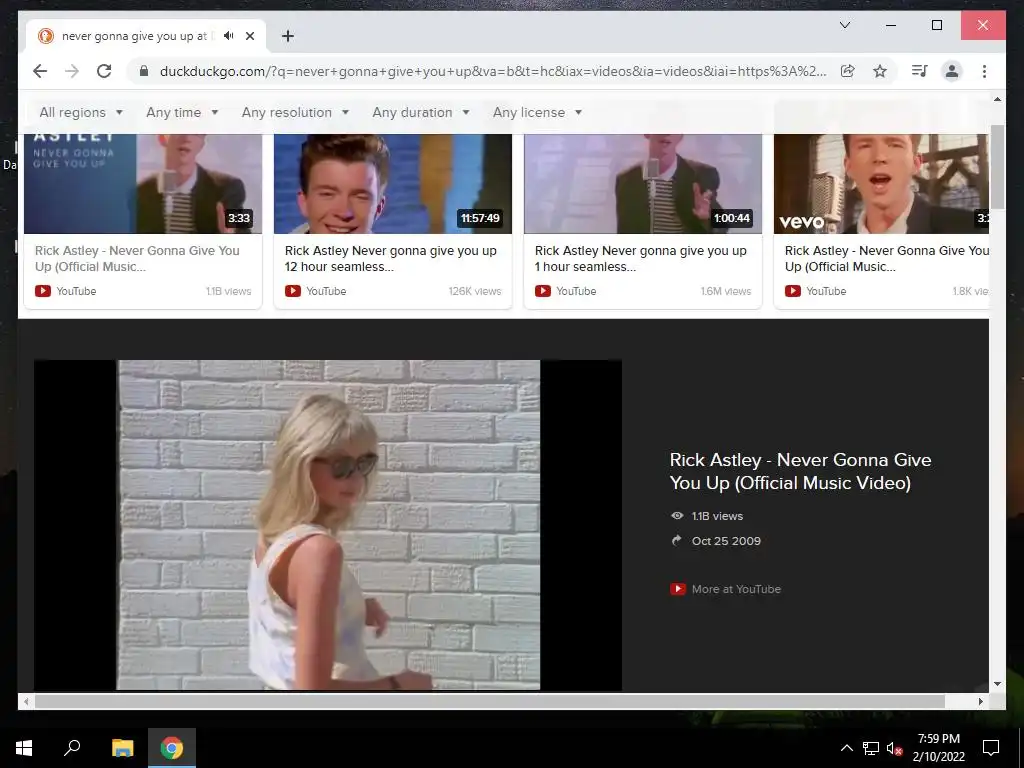Image resolution: width=1024 pixels, height=768 pixels.
Task: Click the horizontal scrollbar right arrow
Action: [981, 701]
